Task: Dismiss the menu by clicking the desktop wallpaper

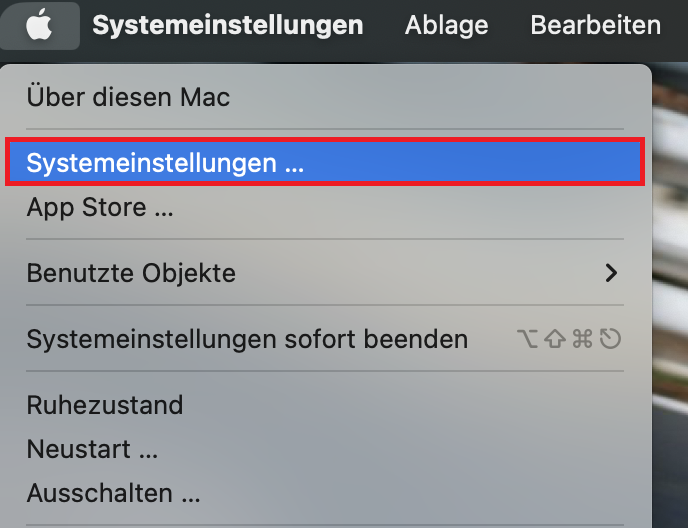Action: (x=670, y=300)
